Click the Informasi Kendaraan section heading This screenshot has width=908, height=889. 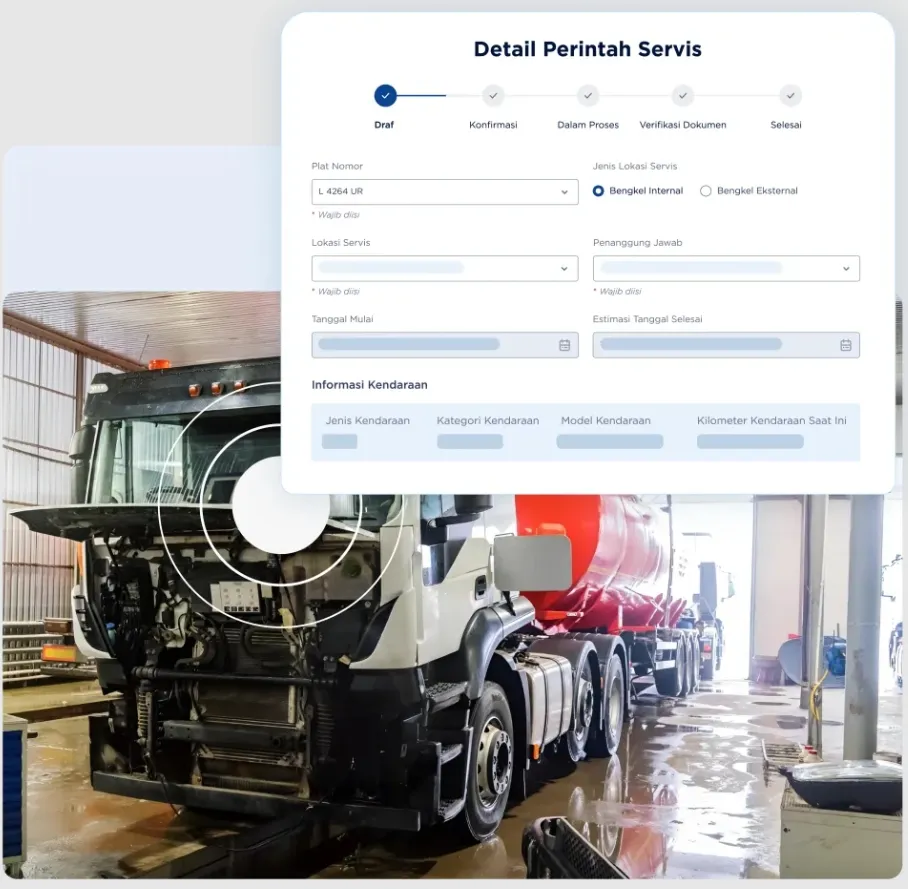click(369, 385)
